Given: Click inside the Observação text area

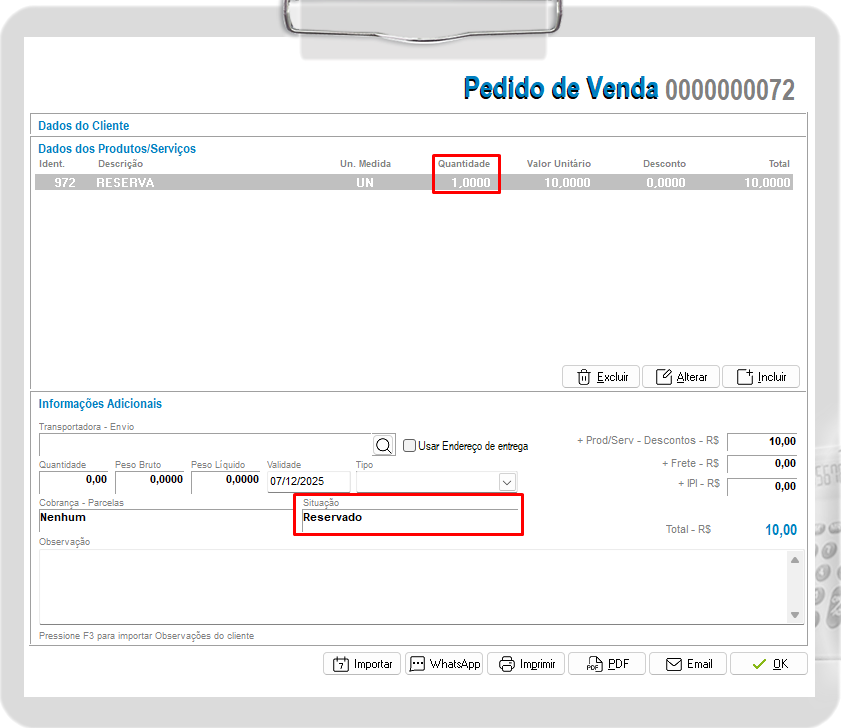Looking at the screenshot, I should pos(410,586).
